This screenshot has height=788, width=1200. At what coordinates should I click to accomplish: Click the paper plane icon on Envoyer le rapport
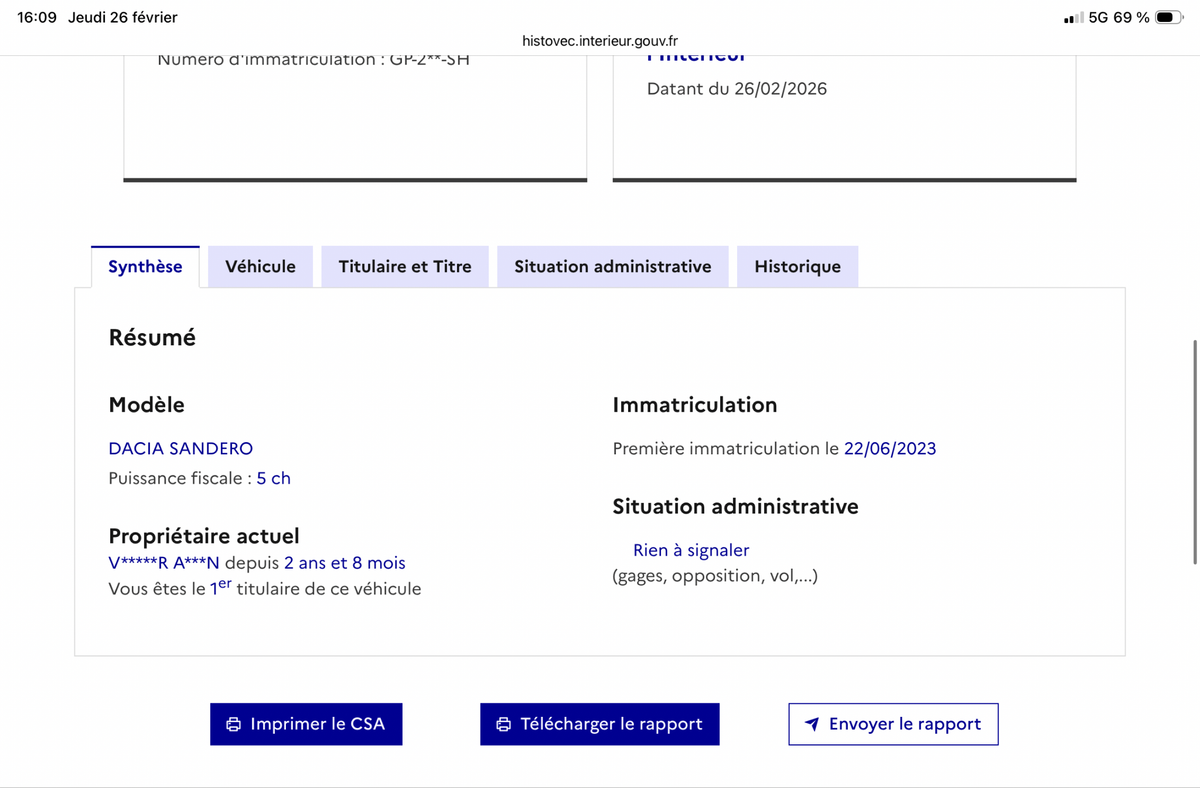tap(812, 724)
